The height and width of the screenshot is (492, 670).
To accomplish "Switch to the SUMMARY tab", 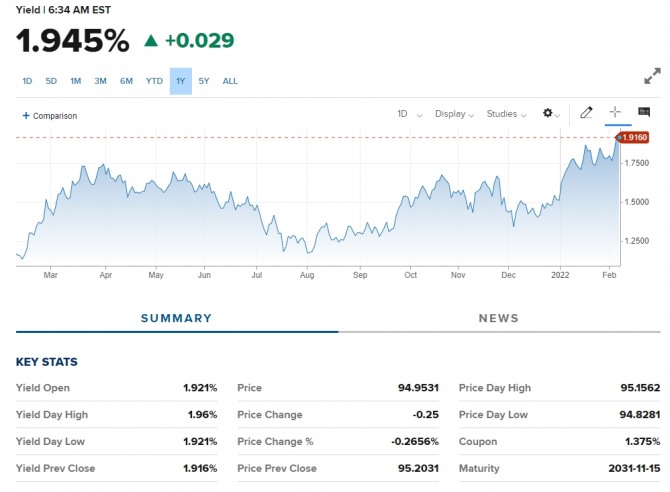I will coord(176,318).
